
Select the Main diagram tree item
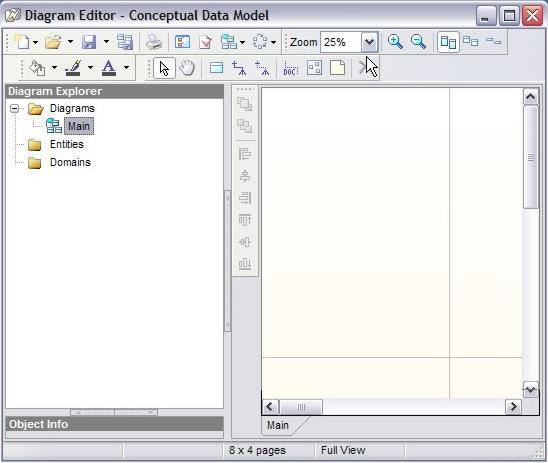[x=79, y=126]
